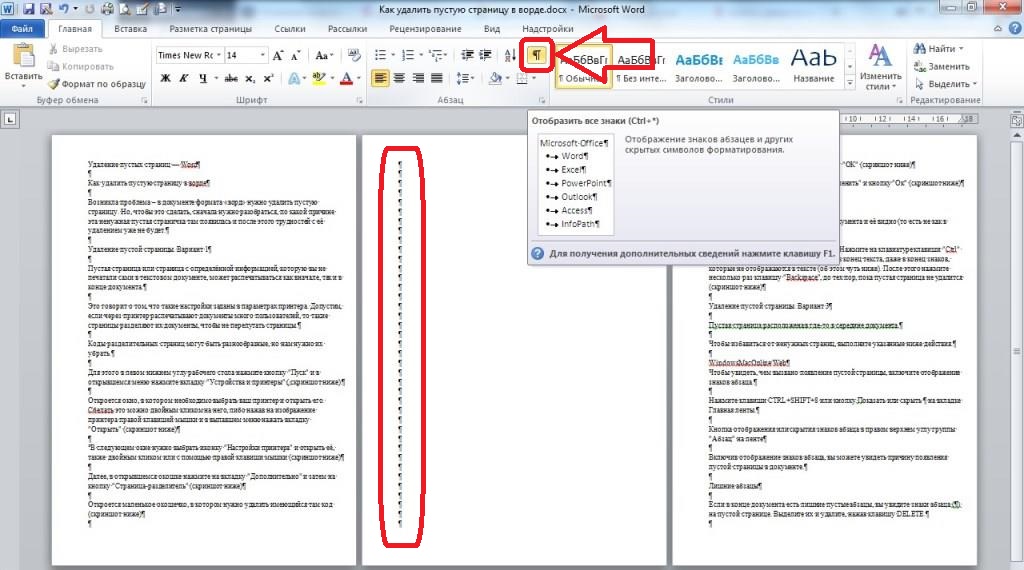Open Изменить стили menu

(x=880, y=67)
